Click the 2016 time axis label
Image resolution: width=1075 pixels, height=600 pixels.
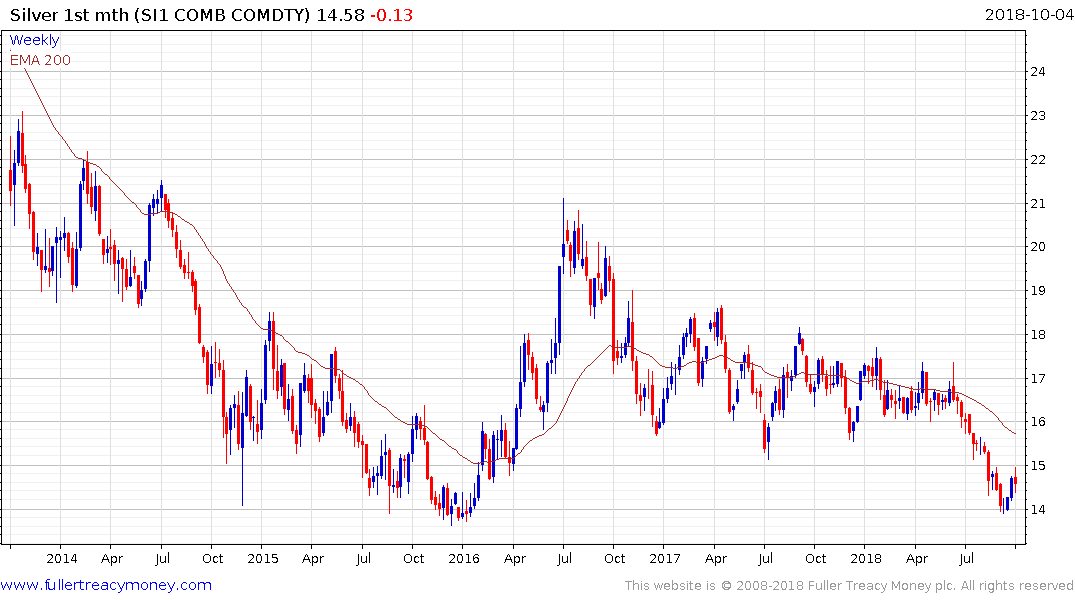click(463, 558)
